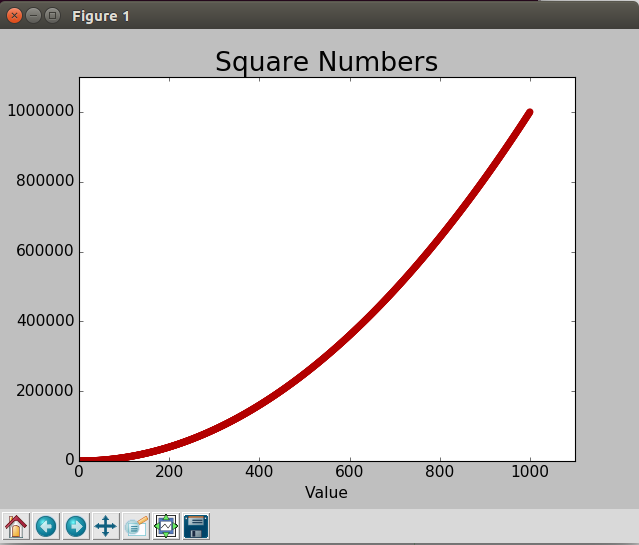This screenshot has height=545, width=639.
Task: Activate the Pan axes tool
Action: click(106, 526)
